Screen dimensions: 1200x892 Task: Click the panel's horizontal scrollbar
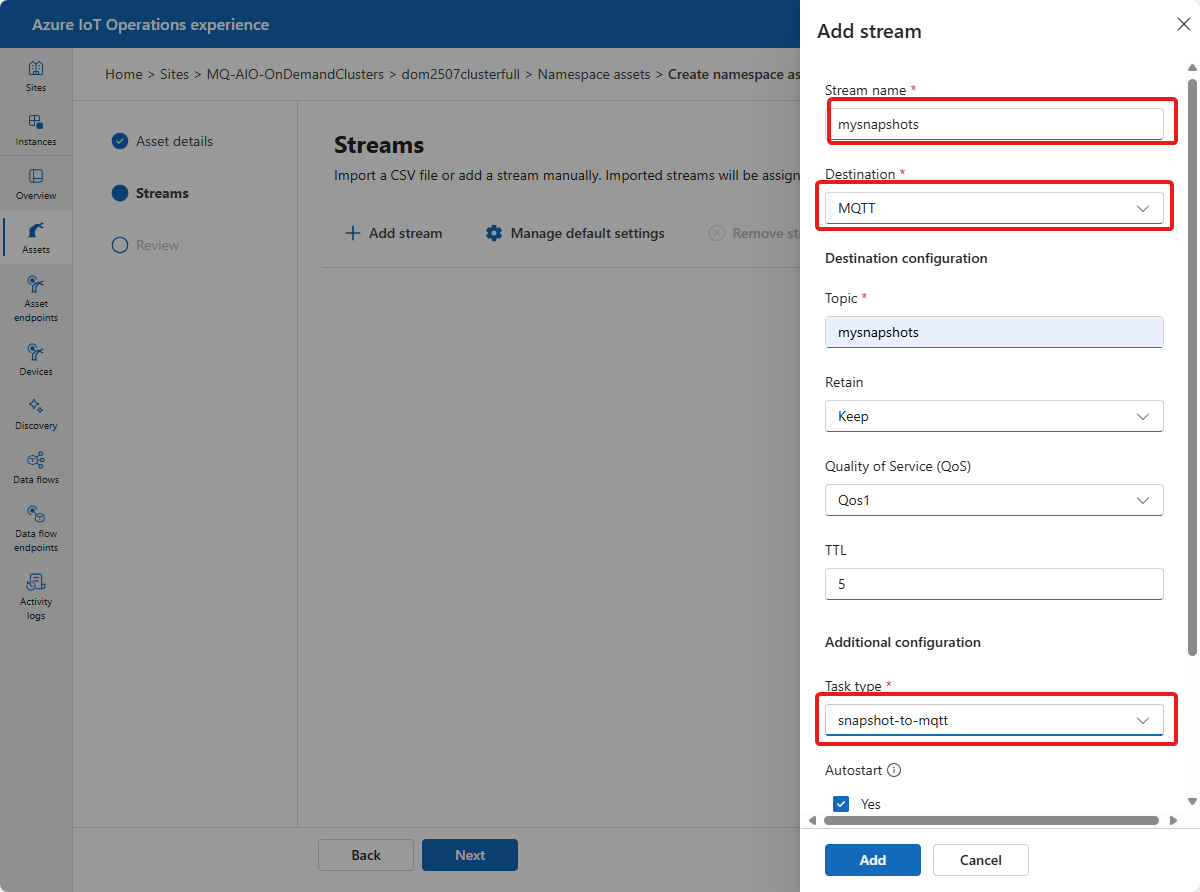(990, 821)
